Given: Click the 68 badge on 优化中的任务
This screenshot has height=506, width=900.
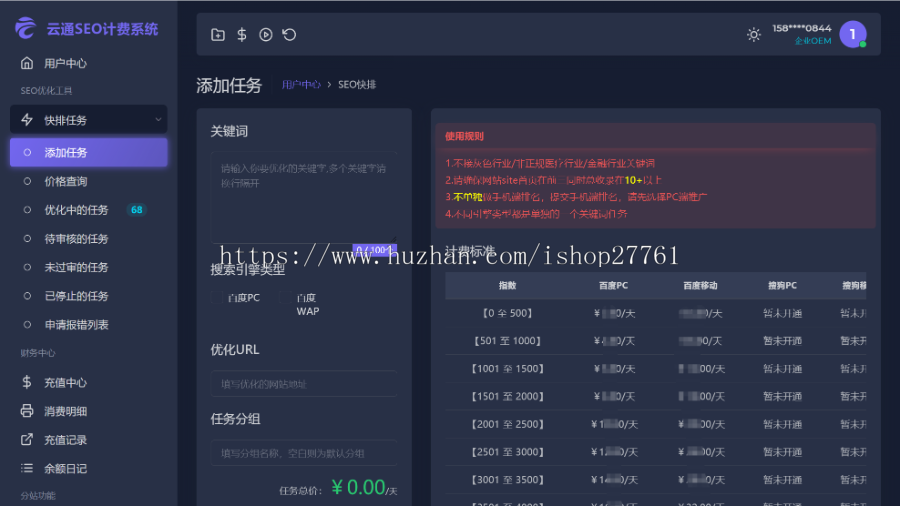Looking at the screenshot, I should click(x=137, y=210).
